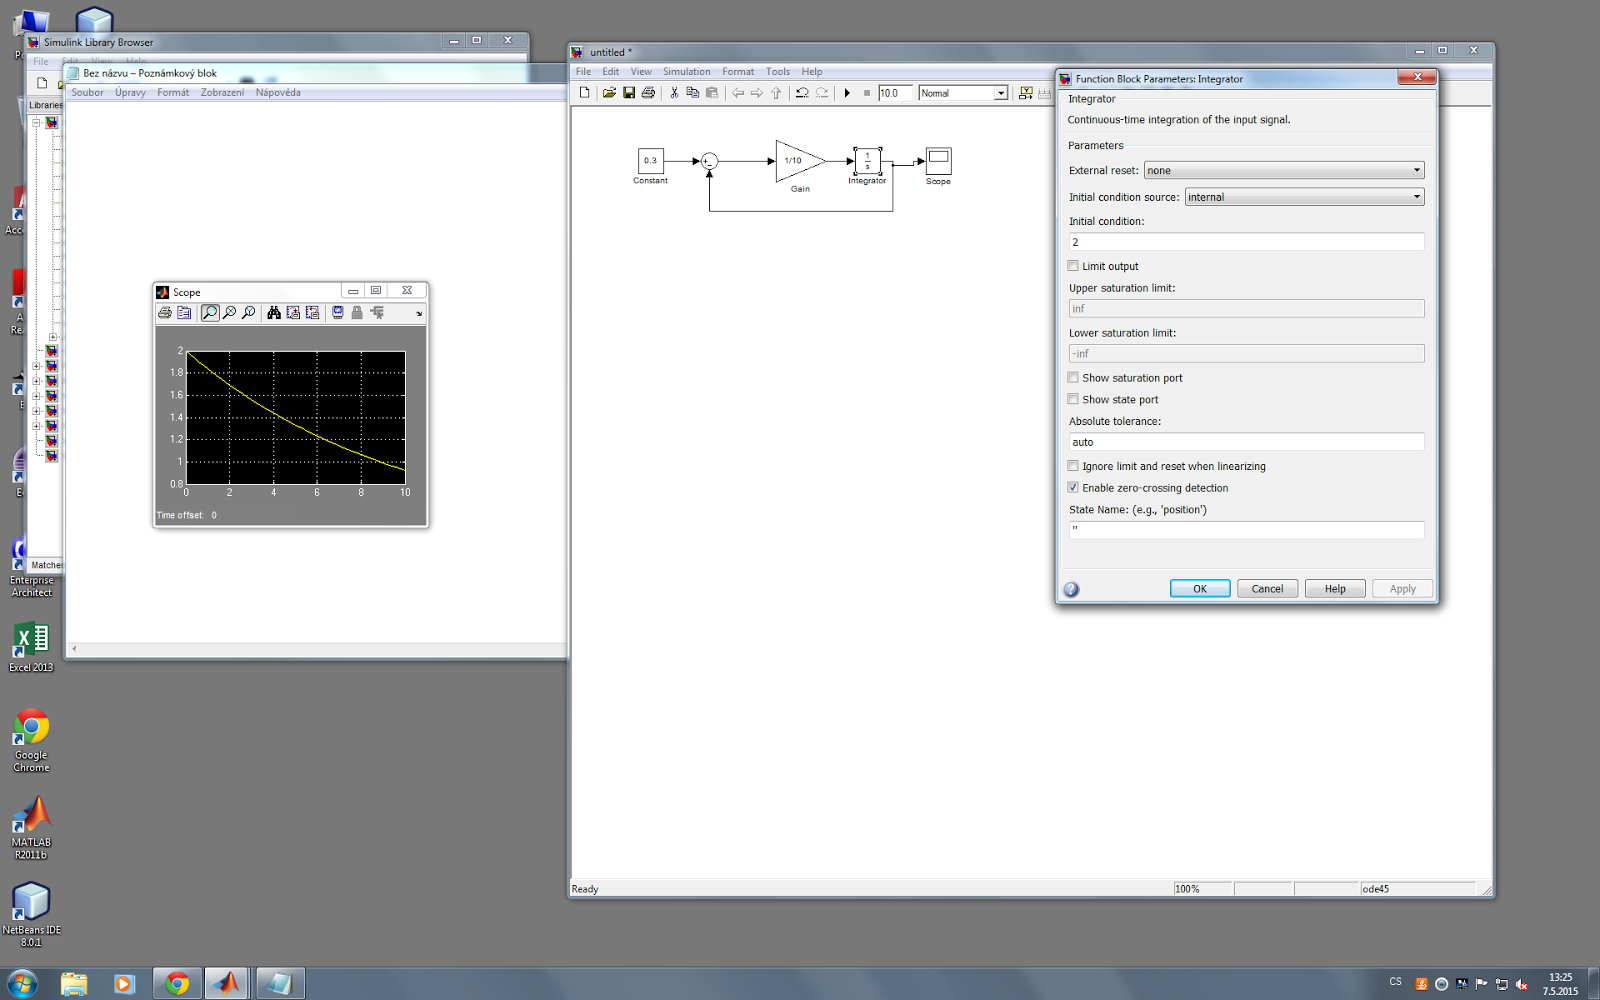The width and height of the screenshot is (1600, 1000).
Task: Open the View menu in untitled model
Action: 641,72
